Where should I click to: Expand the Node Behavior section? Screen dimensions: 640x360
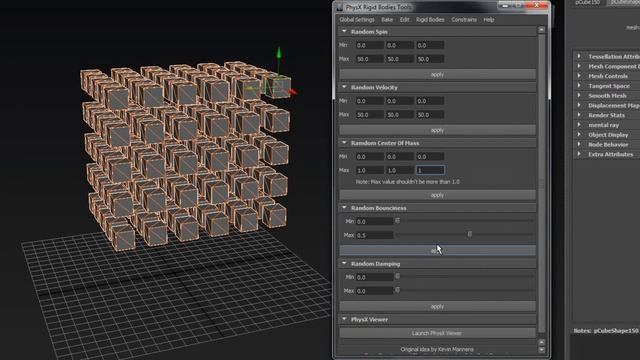pyautogui.click(x=579, y=144)
